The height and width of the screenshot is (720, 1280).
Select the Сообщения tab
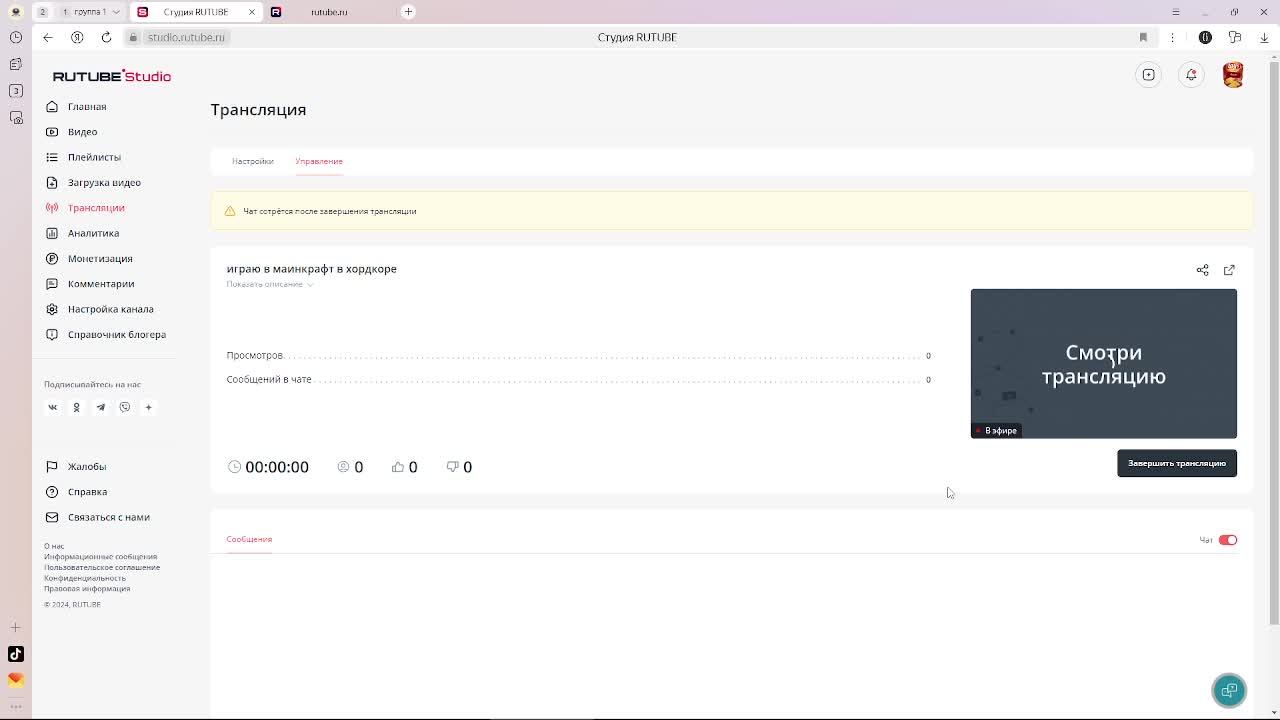tap(249, 539)
